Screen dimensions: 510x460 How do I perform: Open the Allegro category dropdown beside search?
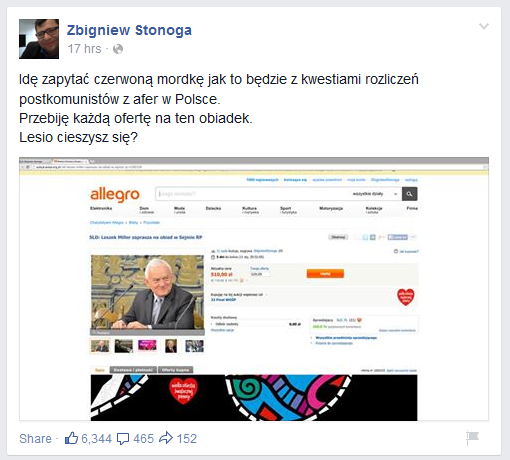pyautogui.click(x=375, y=194)
